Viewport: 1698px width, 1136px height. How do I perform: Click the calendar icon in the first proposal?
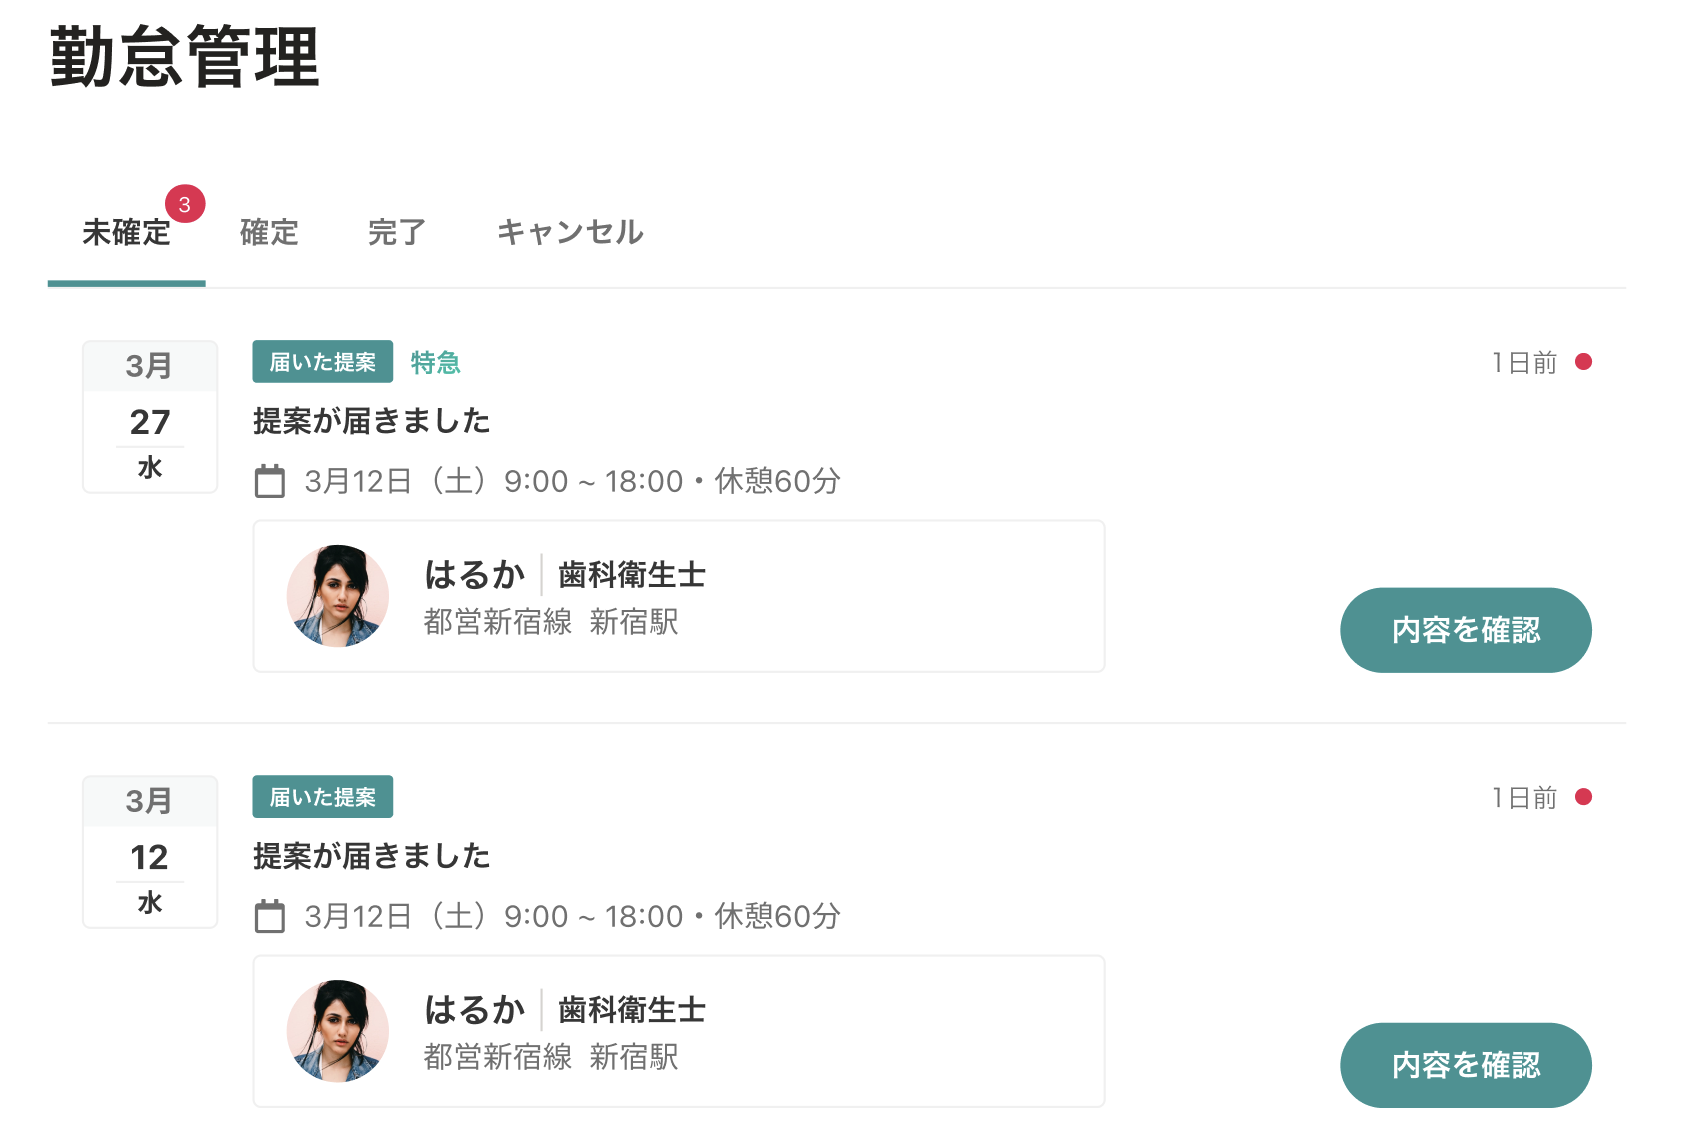coord(270,481)
